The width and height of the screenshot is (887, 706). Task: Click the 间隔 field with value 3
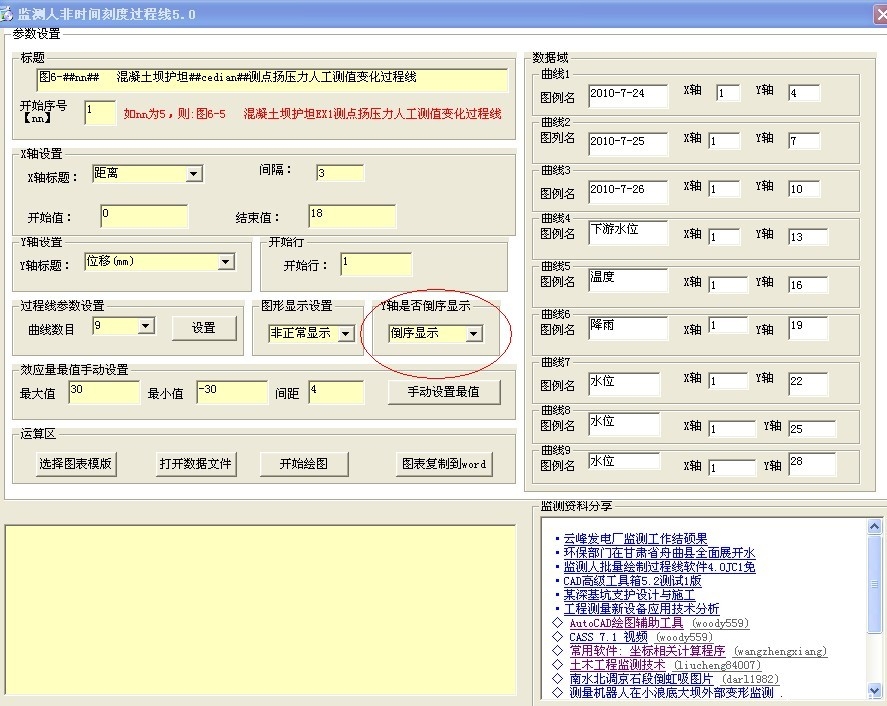pyautogui.click(x=340, y=173)
